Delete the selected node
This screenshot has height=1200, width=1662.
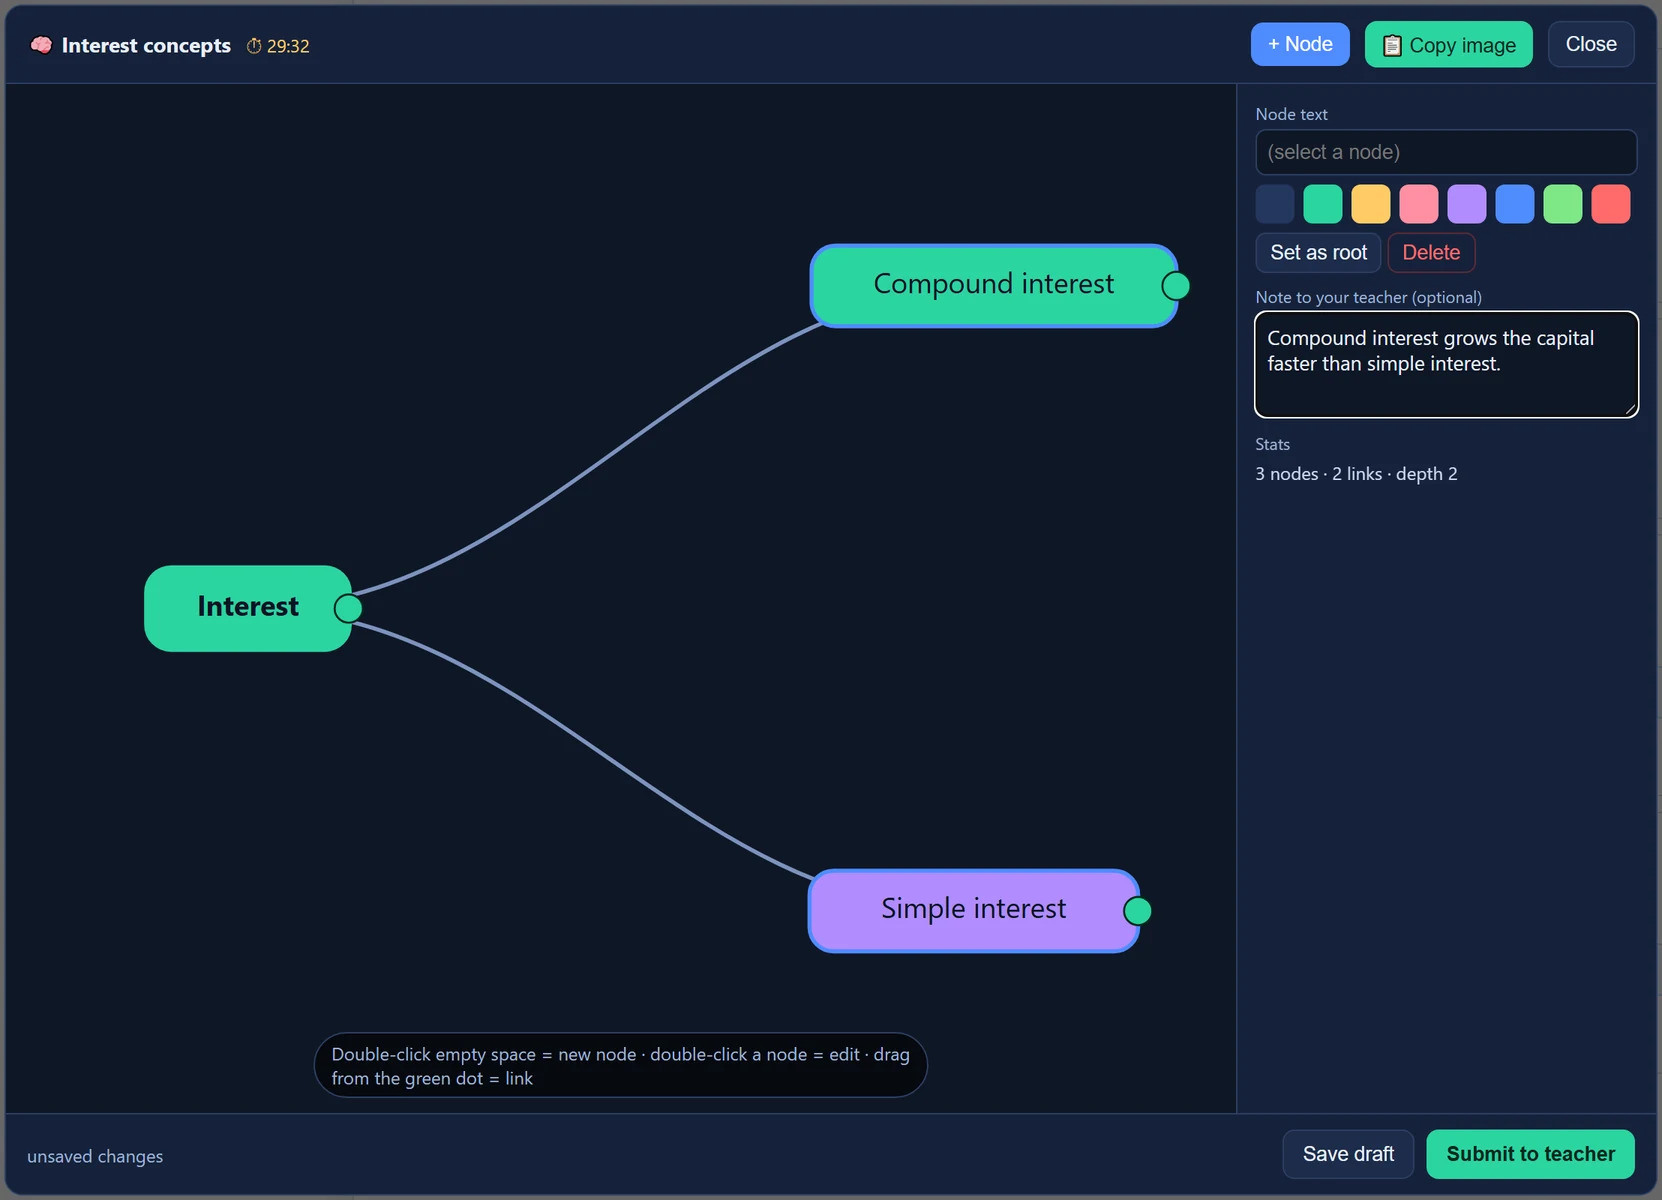coord(1431,253)
